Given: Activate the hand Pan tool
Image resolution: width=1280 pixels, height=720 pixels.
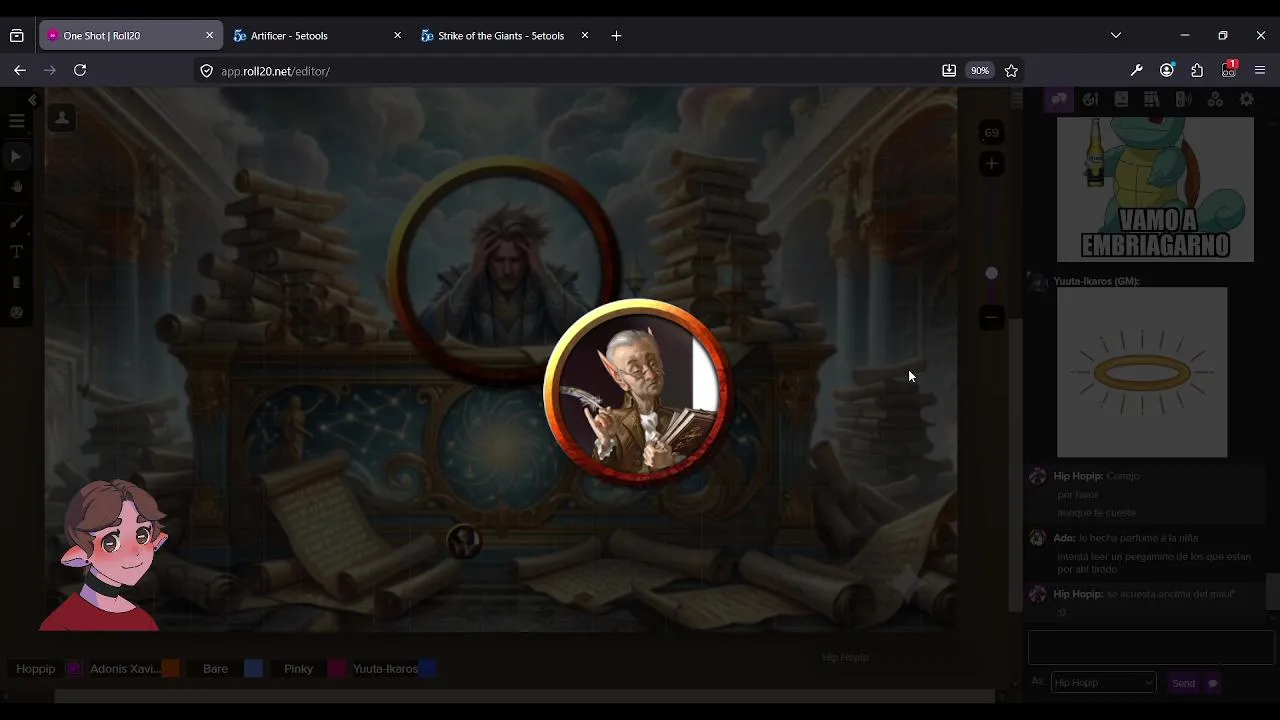Looking at the screenshot, I should pos(16,188).
